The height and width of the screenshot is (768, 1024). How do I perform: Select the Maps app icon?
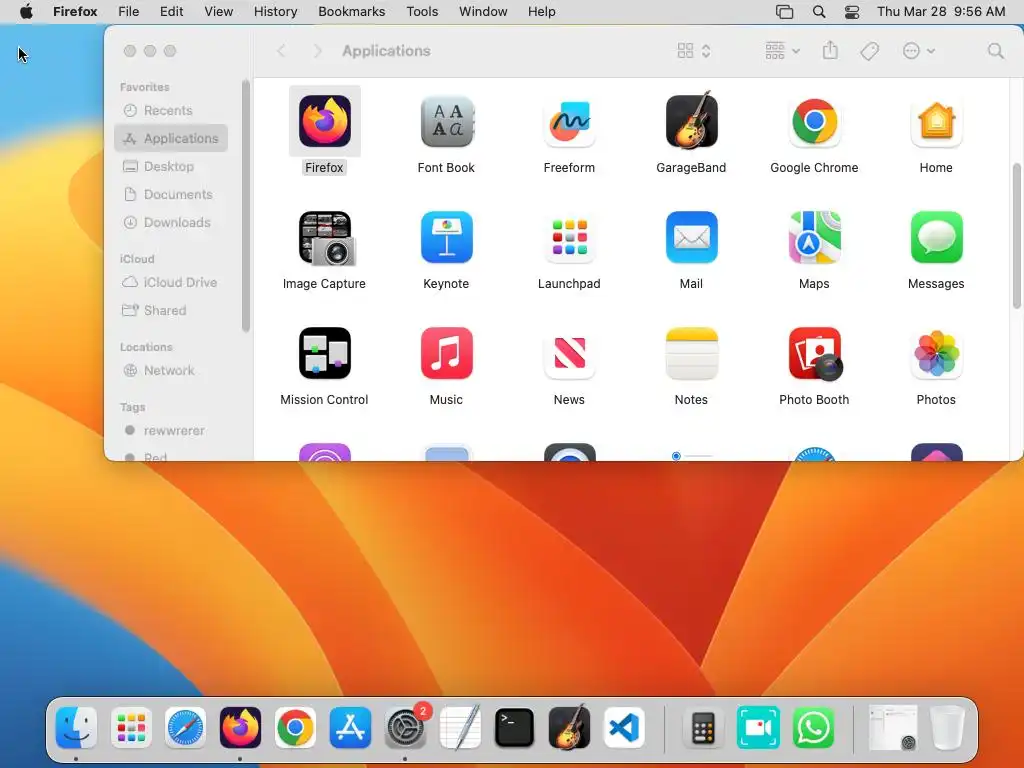(814, 237)
